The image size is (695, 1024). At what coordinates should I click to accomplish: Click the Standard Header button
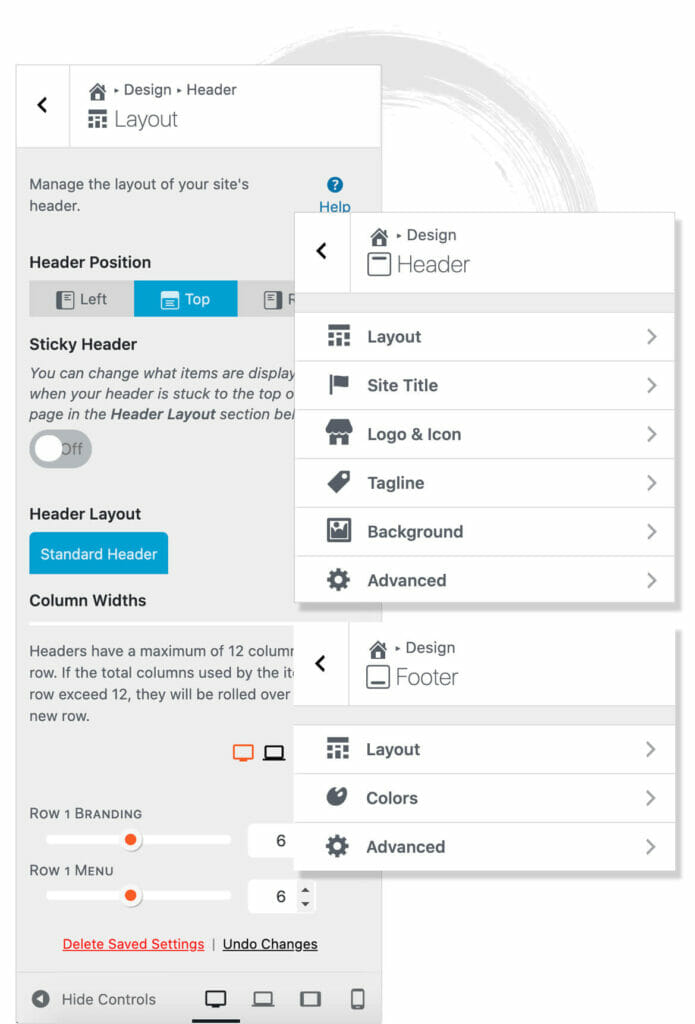point(99,553)
